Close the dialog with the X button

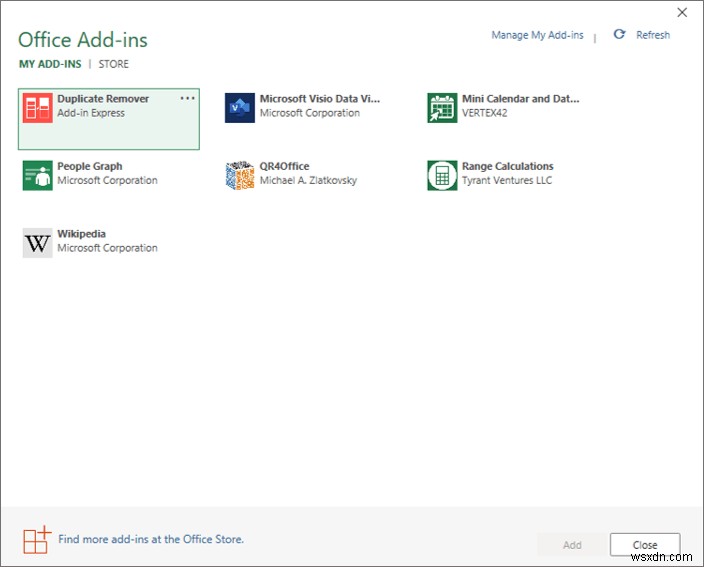point(683,13)
